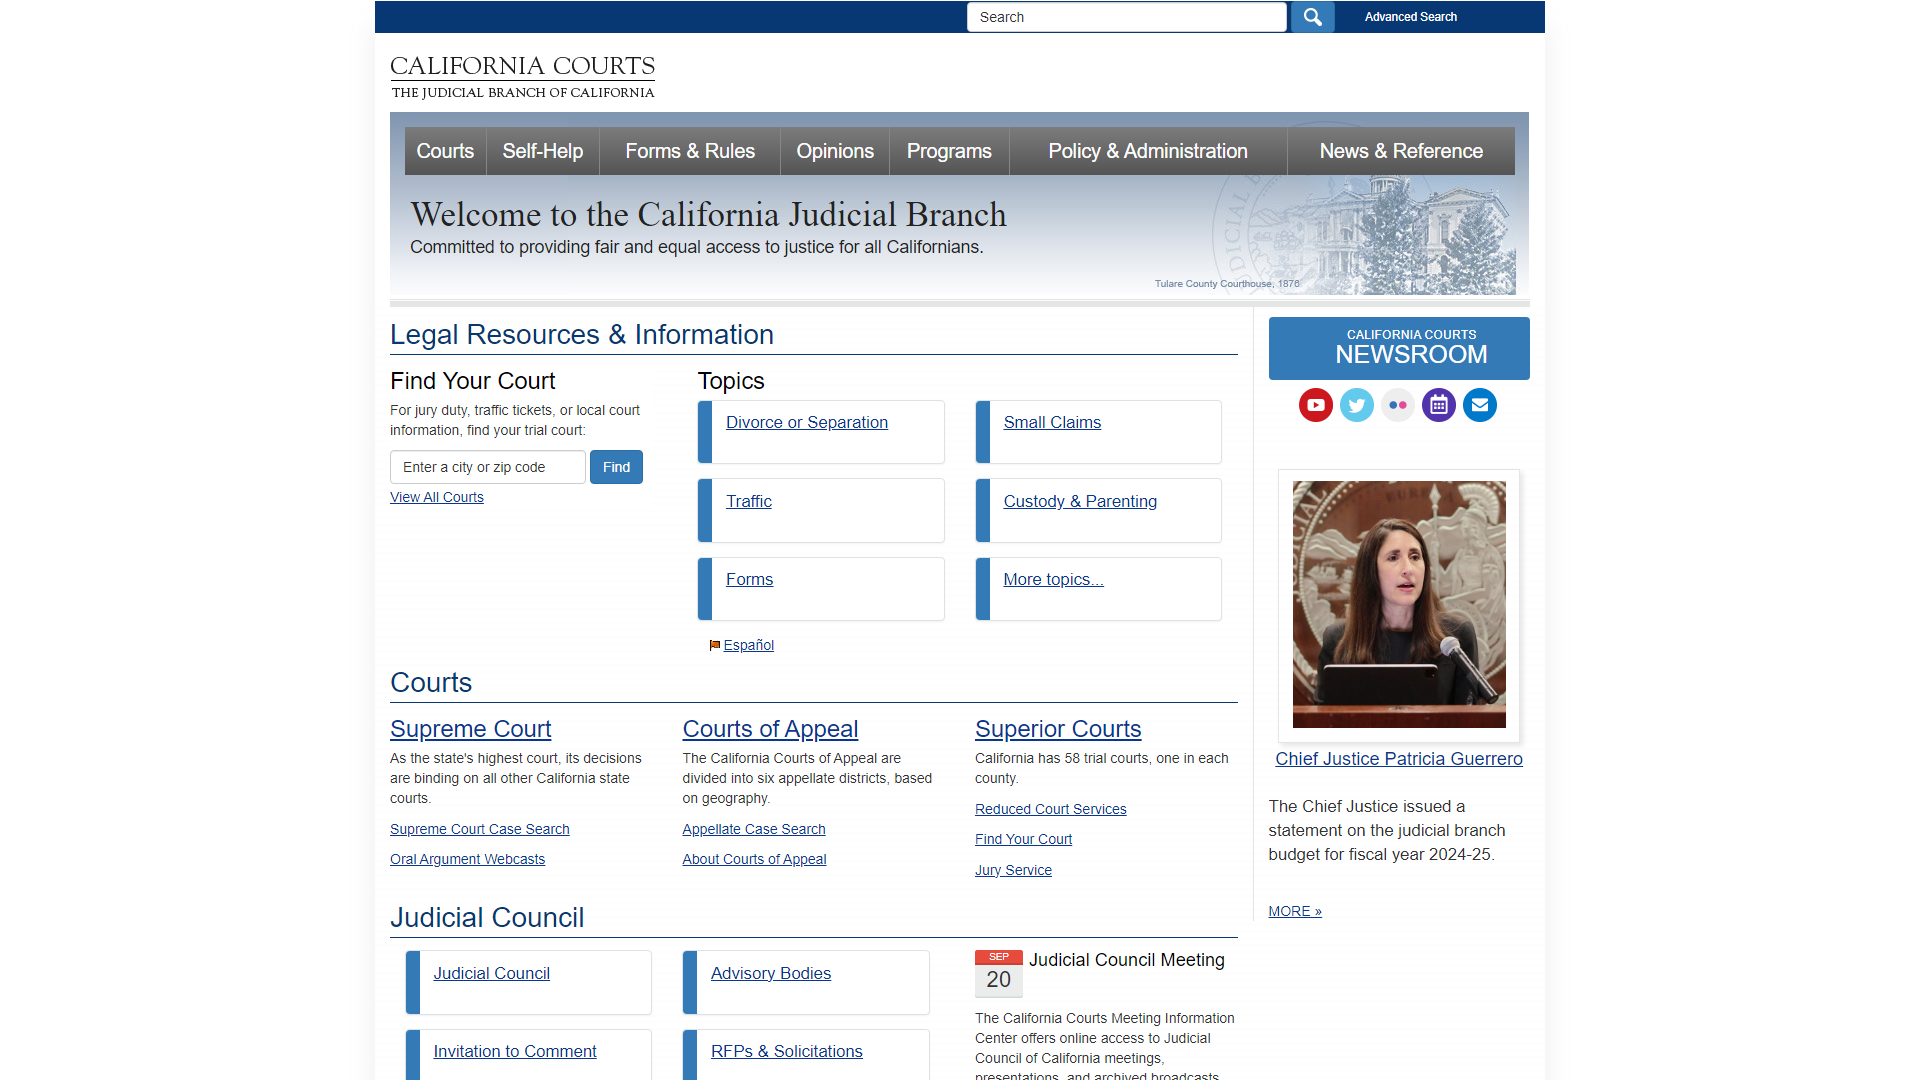1920x1080 pixels.
Task: Open the Policy & Administration menu
Action: point(1148,151)
